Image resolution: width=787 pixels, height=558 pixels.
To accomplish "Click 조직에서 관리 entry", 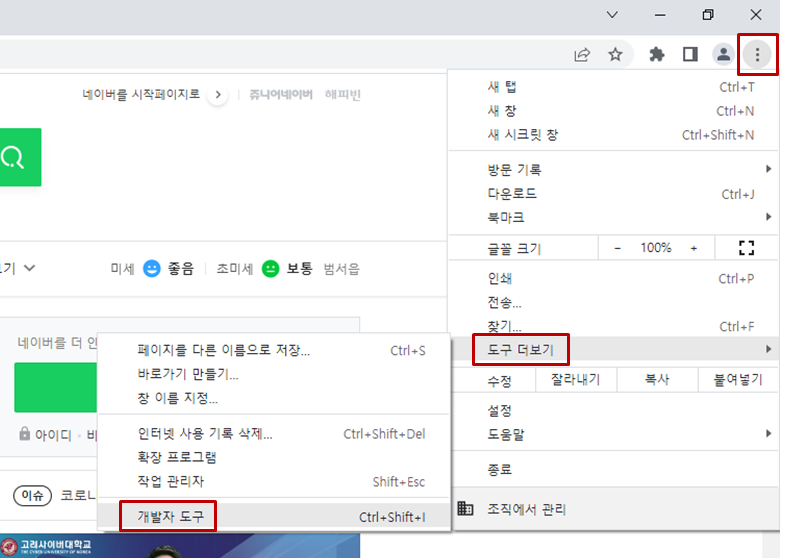I will click(614, 509).
